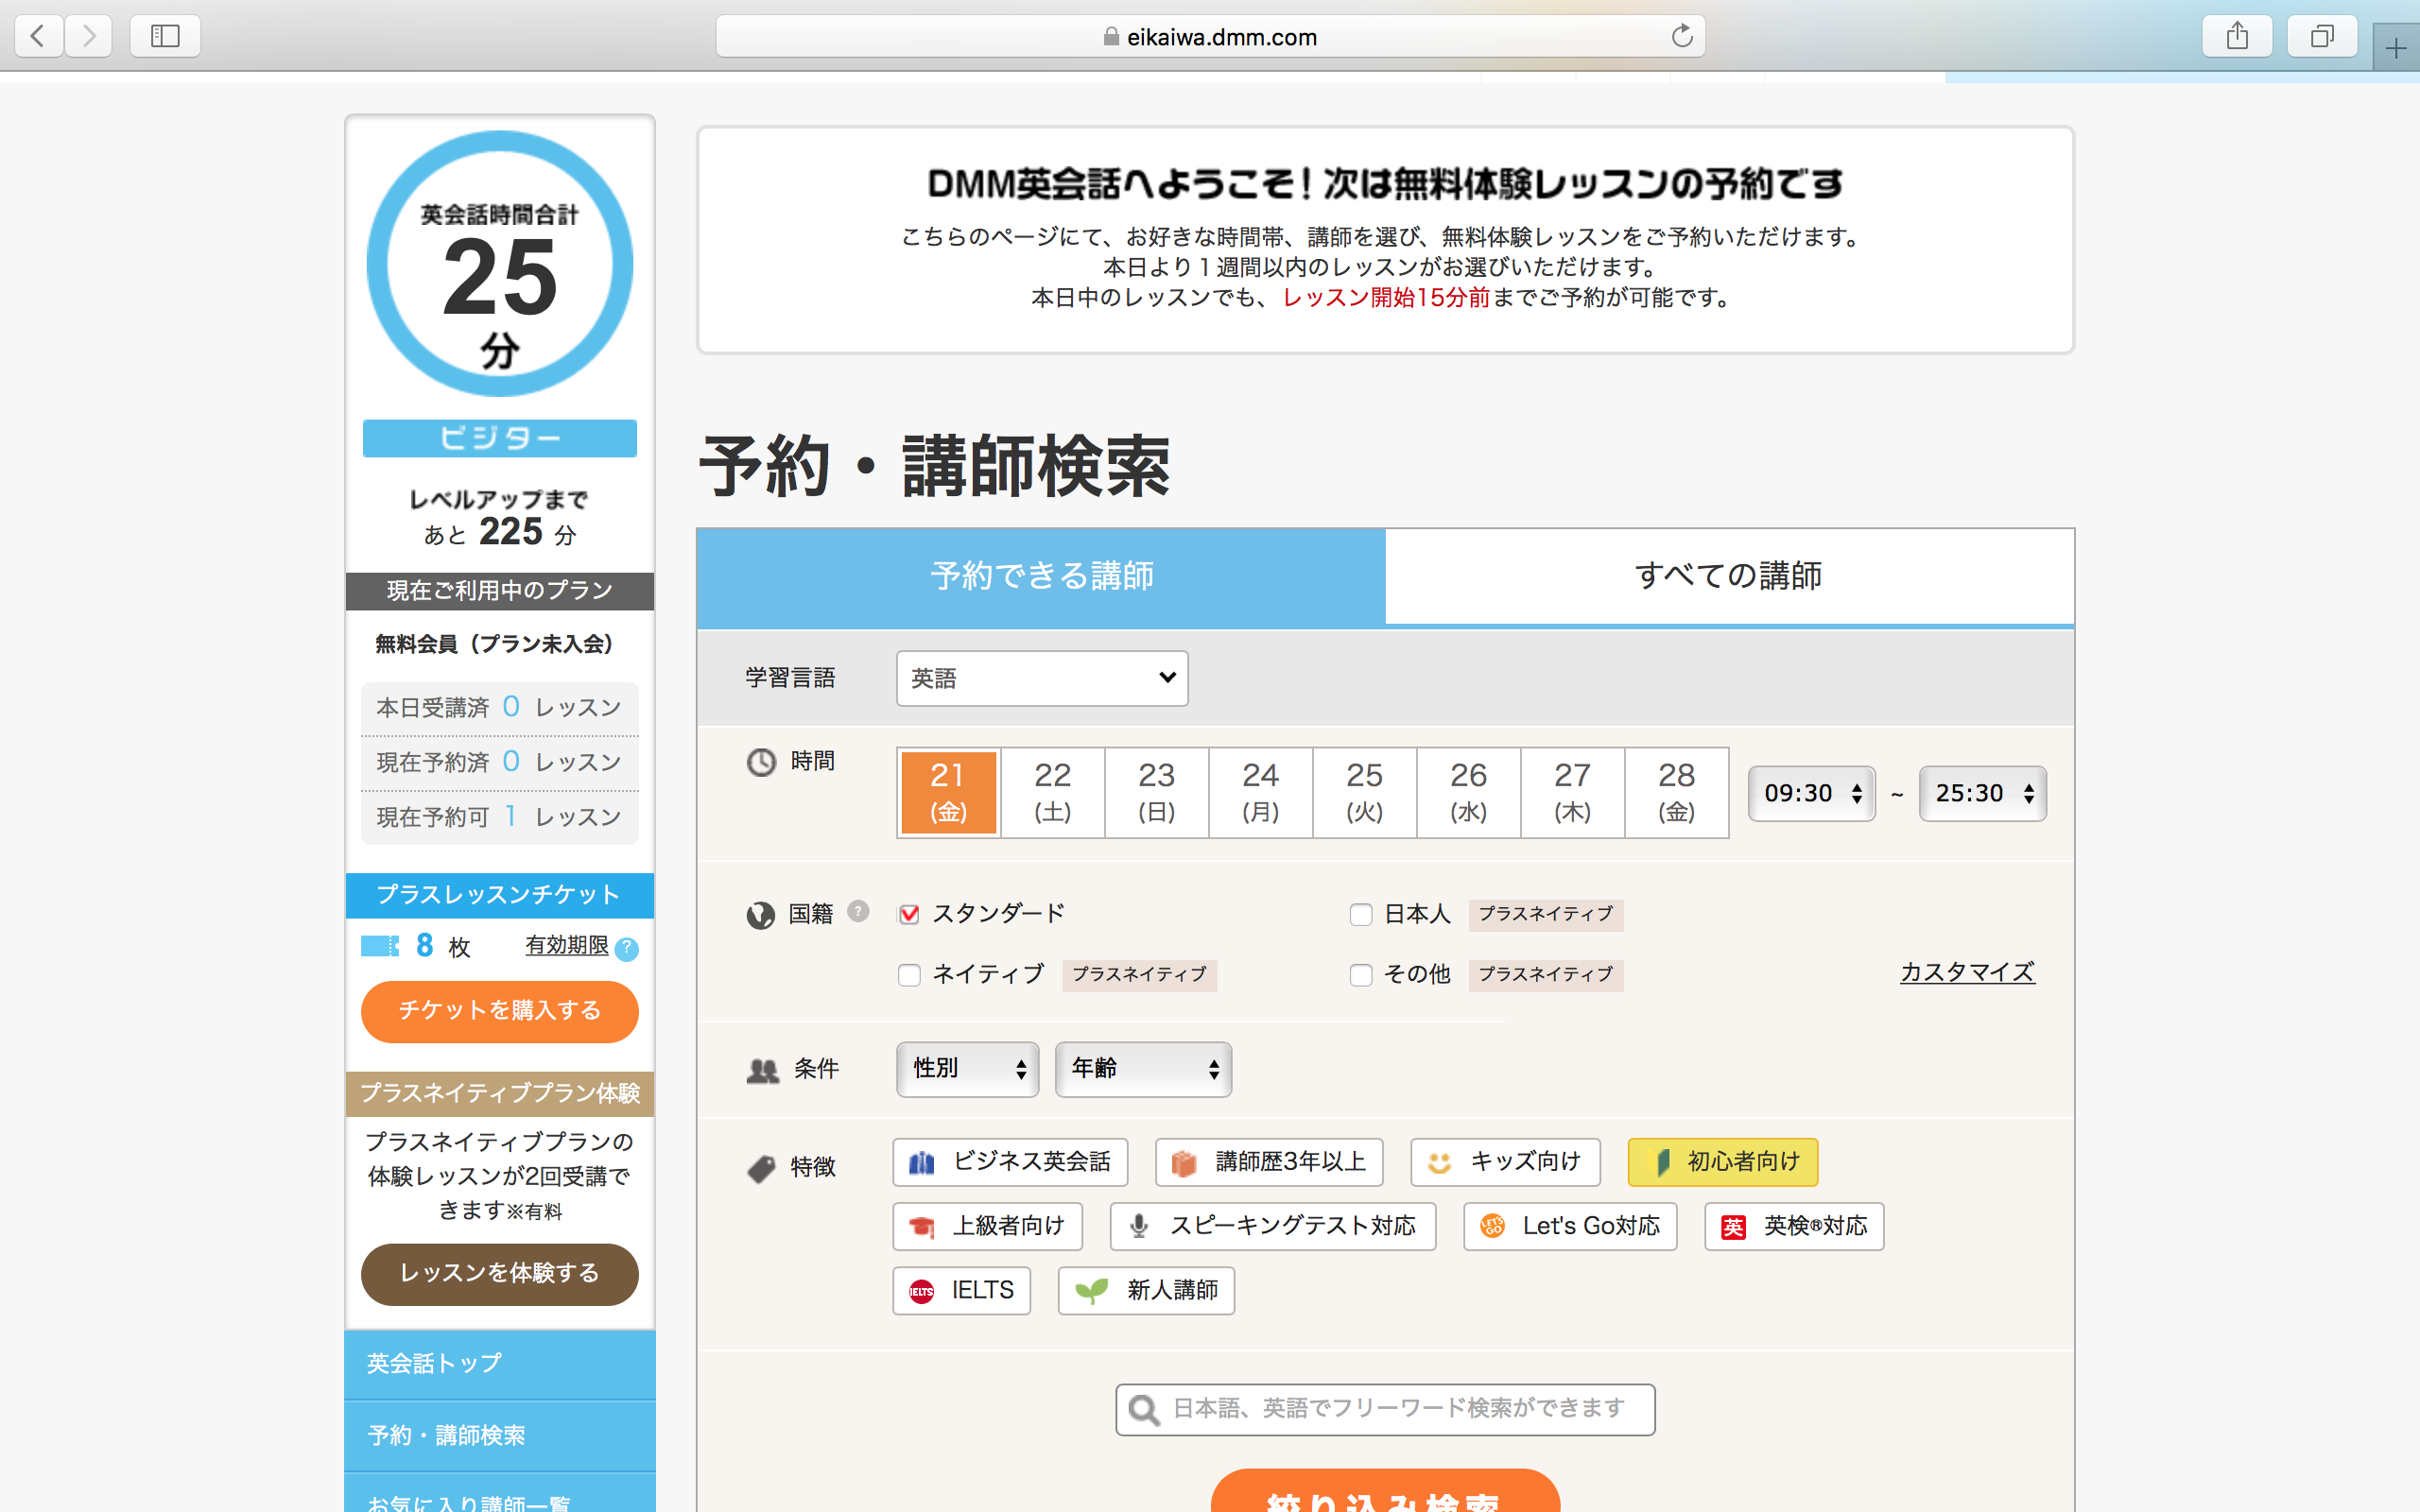
Task: Select date 21 (金)
Action: [949, 792]
